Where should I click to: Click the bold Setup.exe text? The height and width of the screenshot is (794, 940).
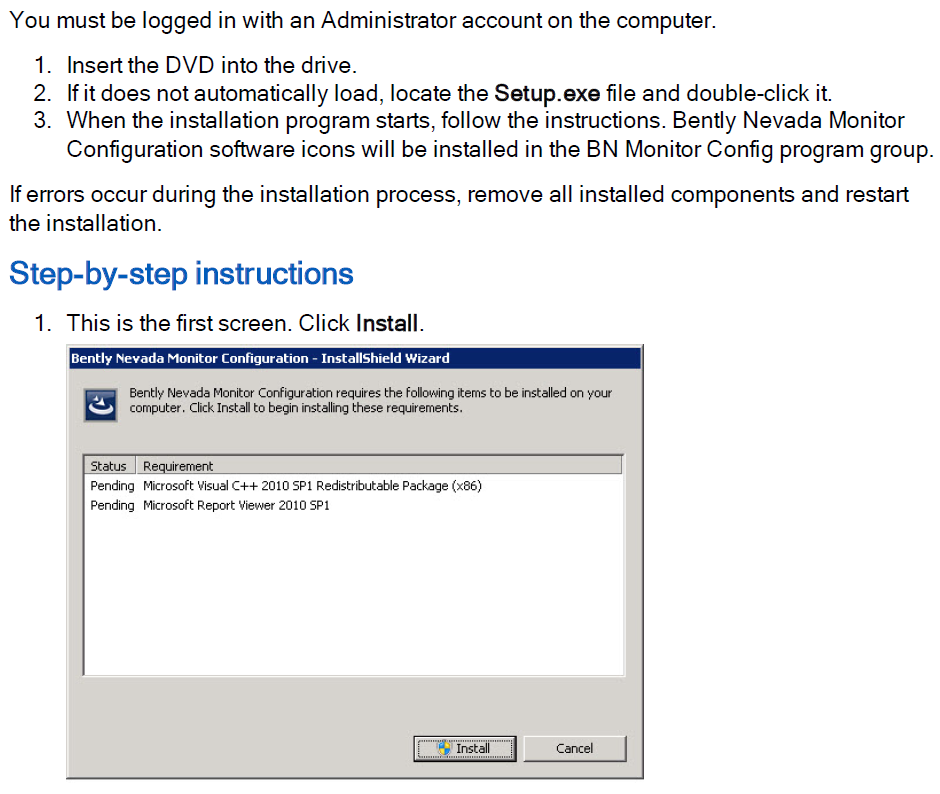547,94
